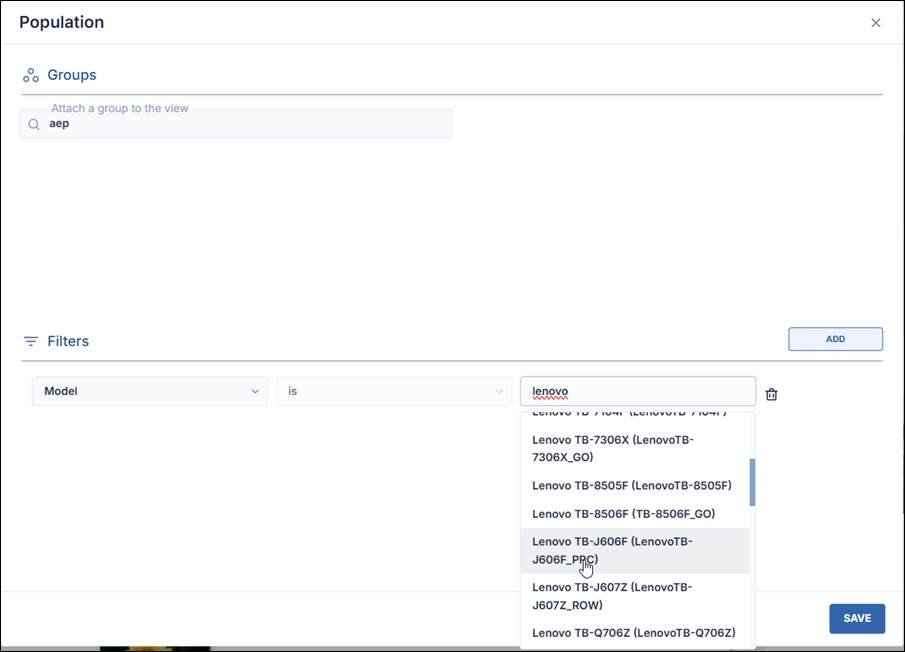905x652 pixels.
Task: Delete the Model filter with trash icon
Action: (x=771, y=394)
